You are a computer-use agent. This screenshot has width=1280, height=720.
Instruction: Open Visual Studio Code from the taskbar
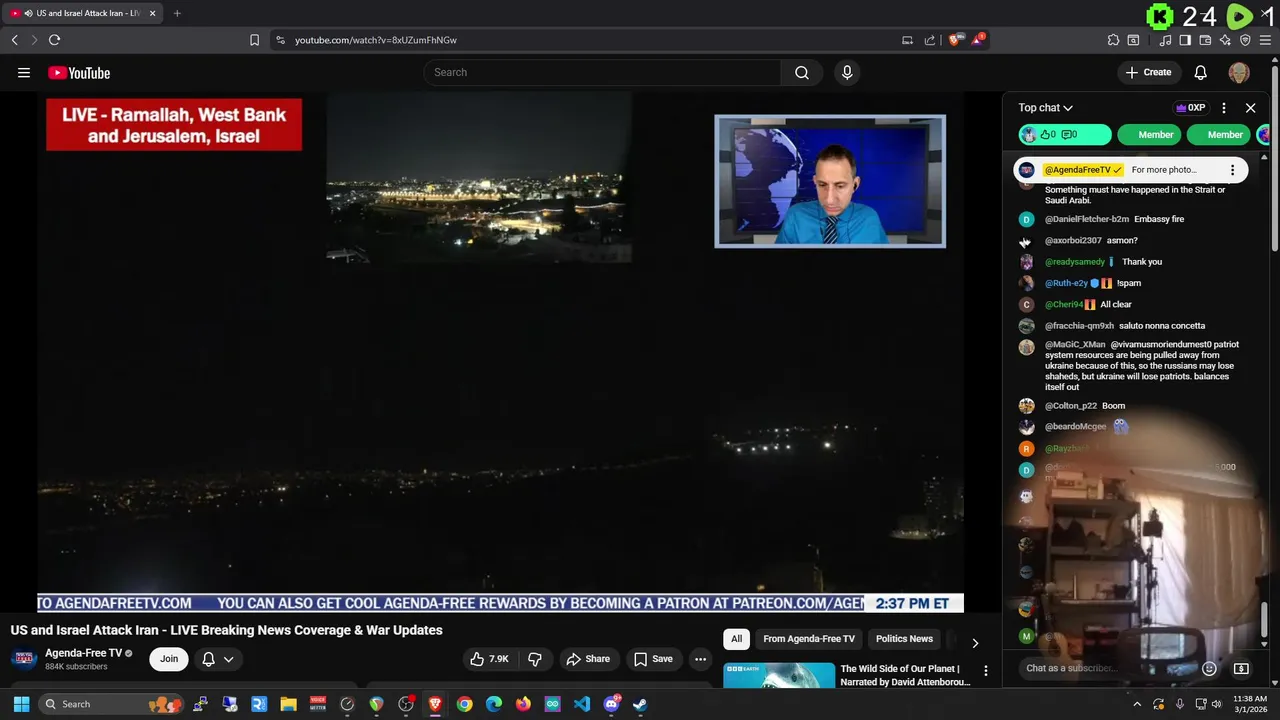(582, 704)
